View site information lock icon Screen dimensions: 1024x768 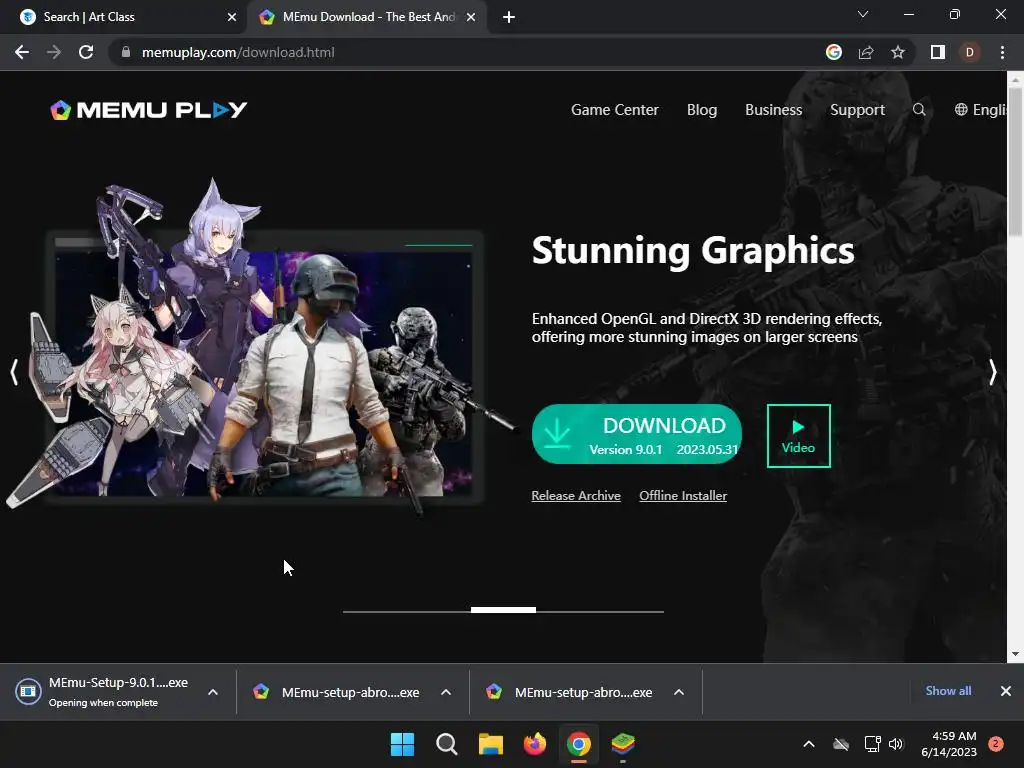[126, 52]
